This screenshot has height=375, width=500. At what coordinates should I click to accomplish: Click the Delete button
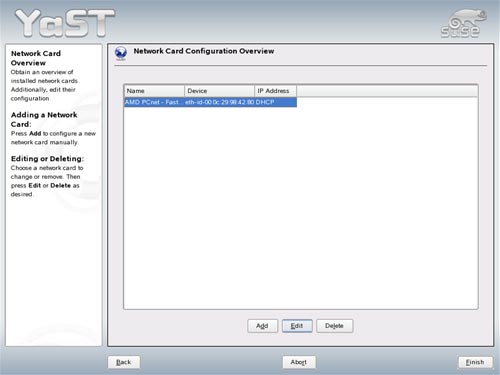click(x=334, y=326)
